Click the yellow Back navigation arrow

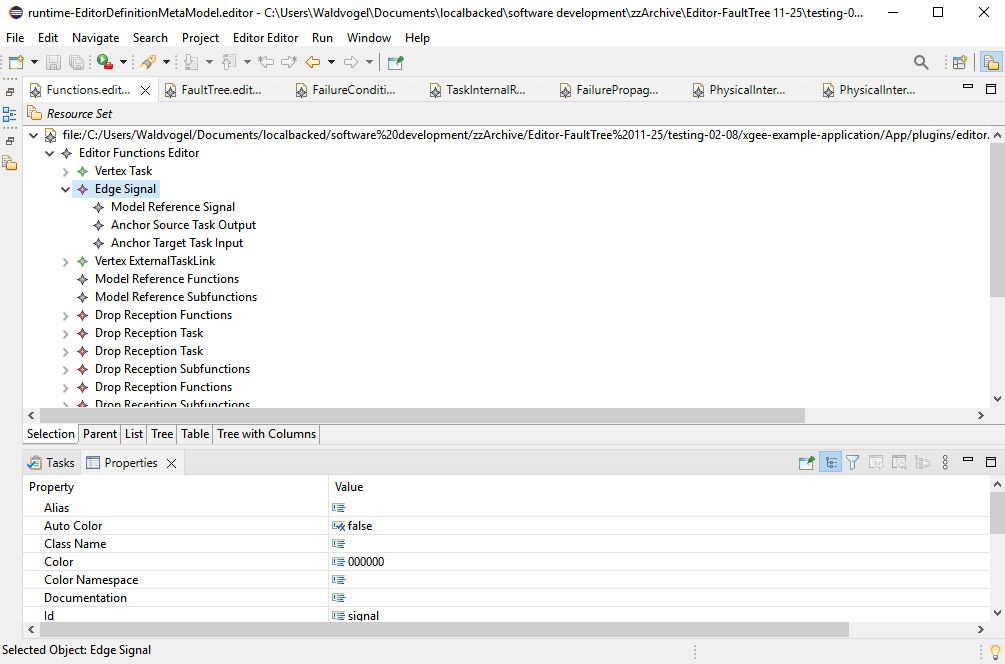(313, 62)
